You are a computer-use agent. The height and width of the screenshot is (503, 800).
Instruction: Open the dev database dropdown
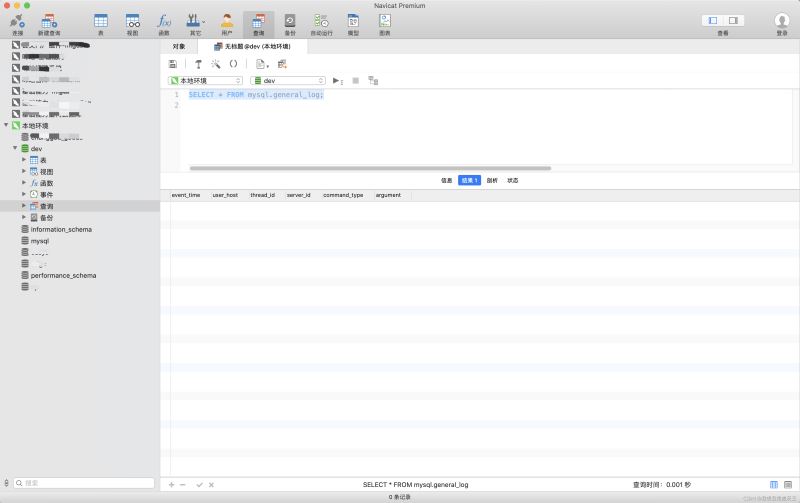(x=287, y=80)
